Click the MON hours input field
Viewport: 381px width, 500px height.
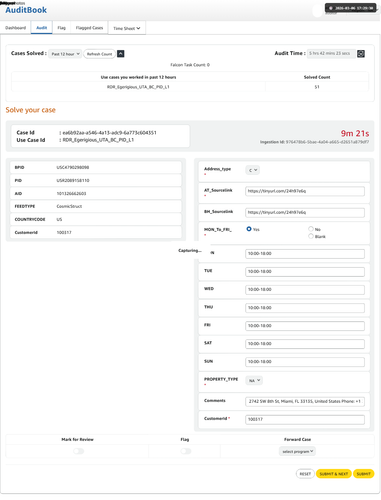(305, 254)
